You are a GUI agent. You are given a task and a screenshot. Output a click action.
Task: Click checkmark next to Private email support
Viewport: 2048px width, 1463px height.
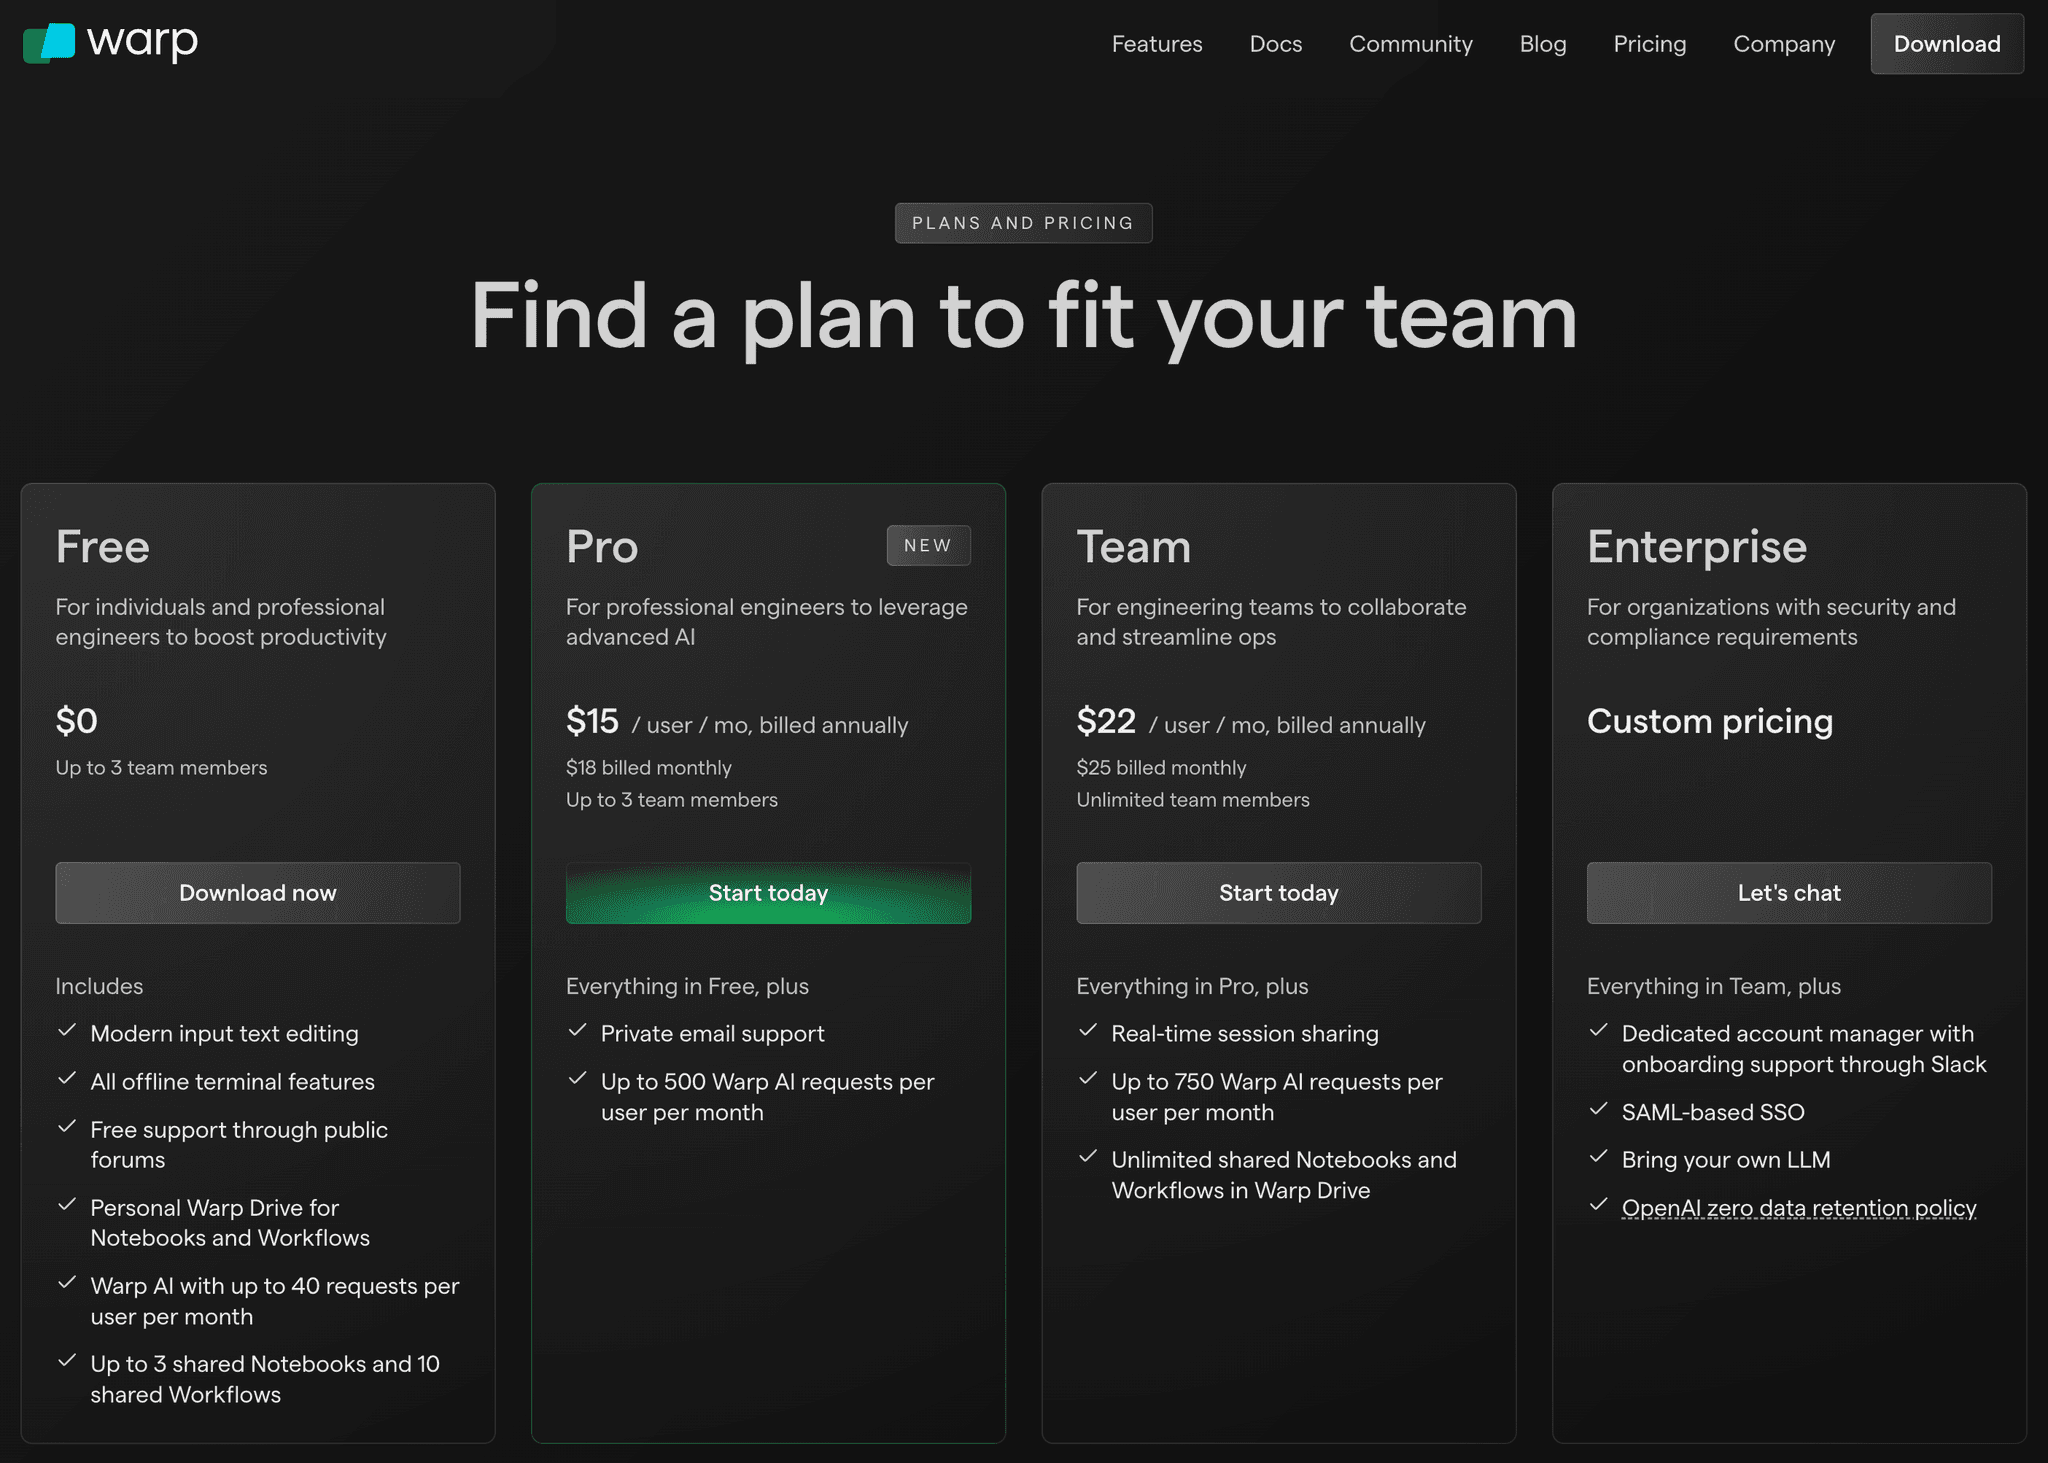pos(577,1031)
